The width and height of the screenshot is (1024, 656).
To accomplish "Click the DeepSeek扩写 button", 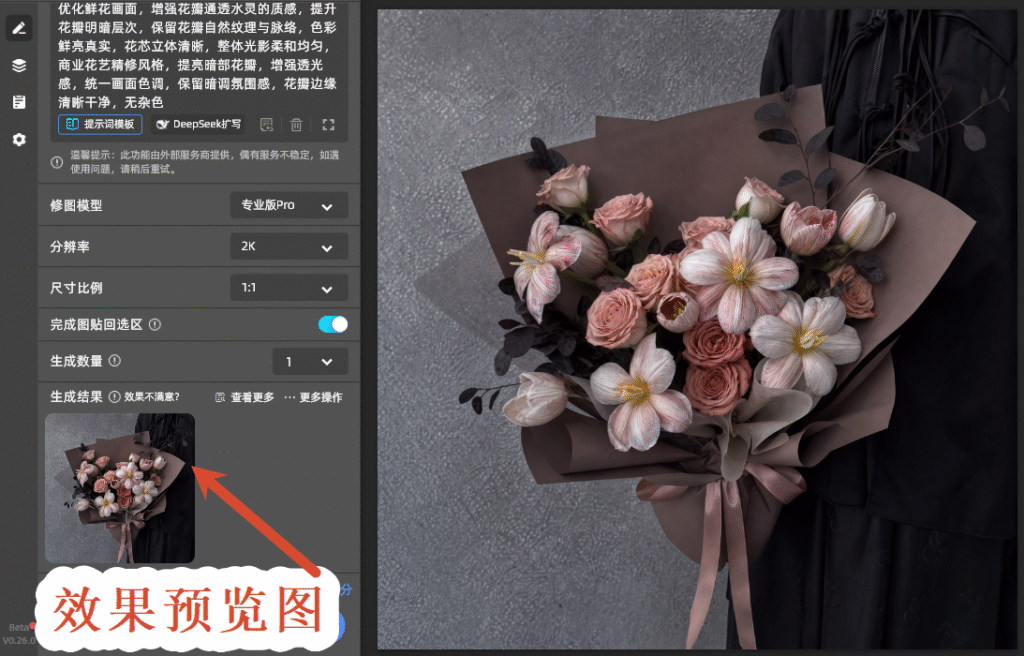I will click(199, 124).
